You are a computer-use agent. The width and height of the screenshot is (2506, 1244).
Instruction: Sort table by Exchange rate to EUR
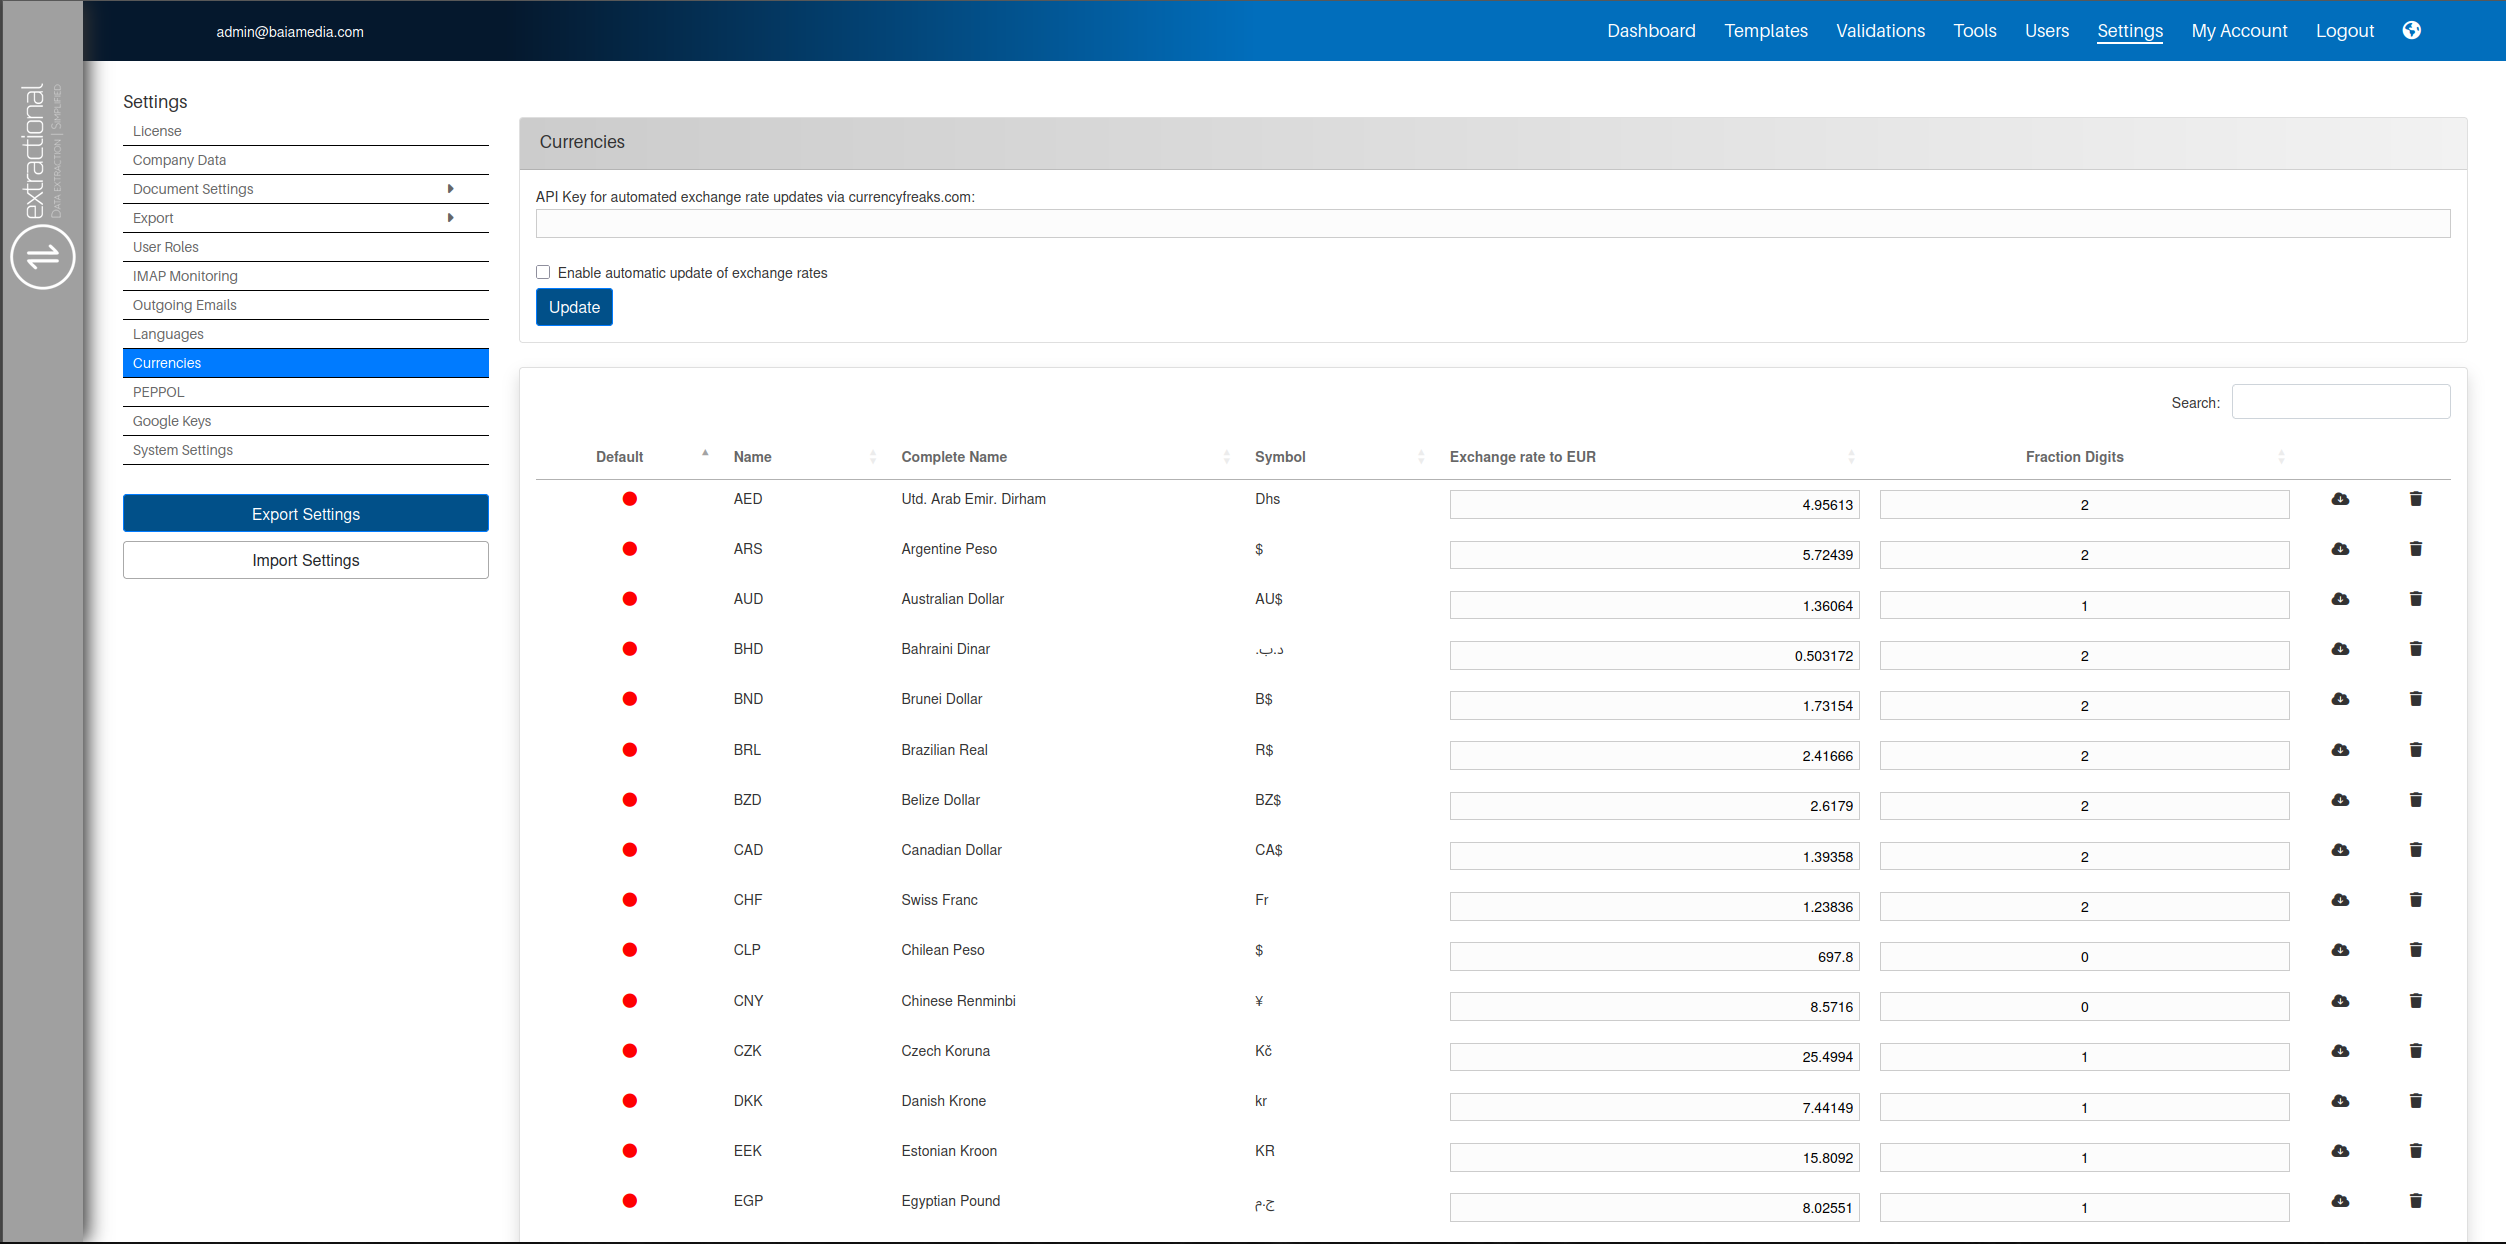click(x=1522, y=457)
